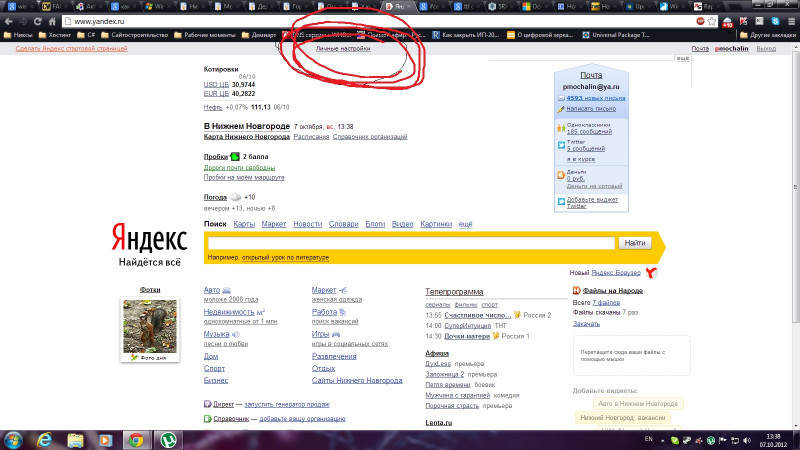Bookmark this page with the star icon
The width and height of the screenshot is (800, 450).
click(x=712, y=21)
